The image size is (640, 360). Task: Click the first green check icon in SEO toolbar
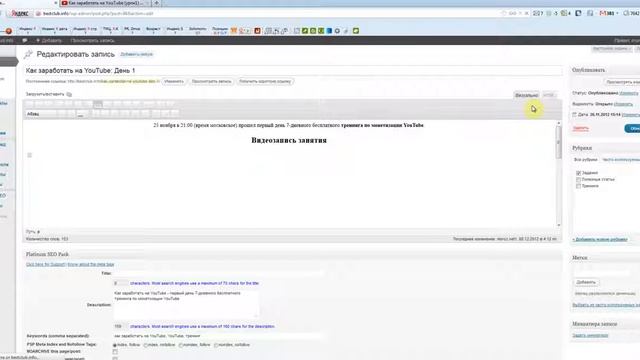pyautogui.click(x=304, y=31)
